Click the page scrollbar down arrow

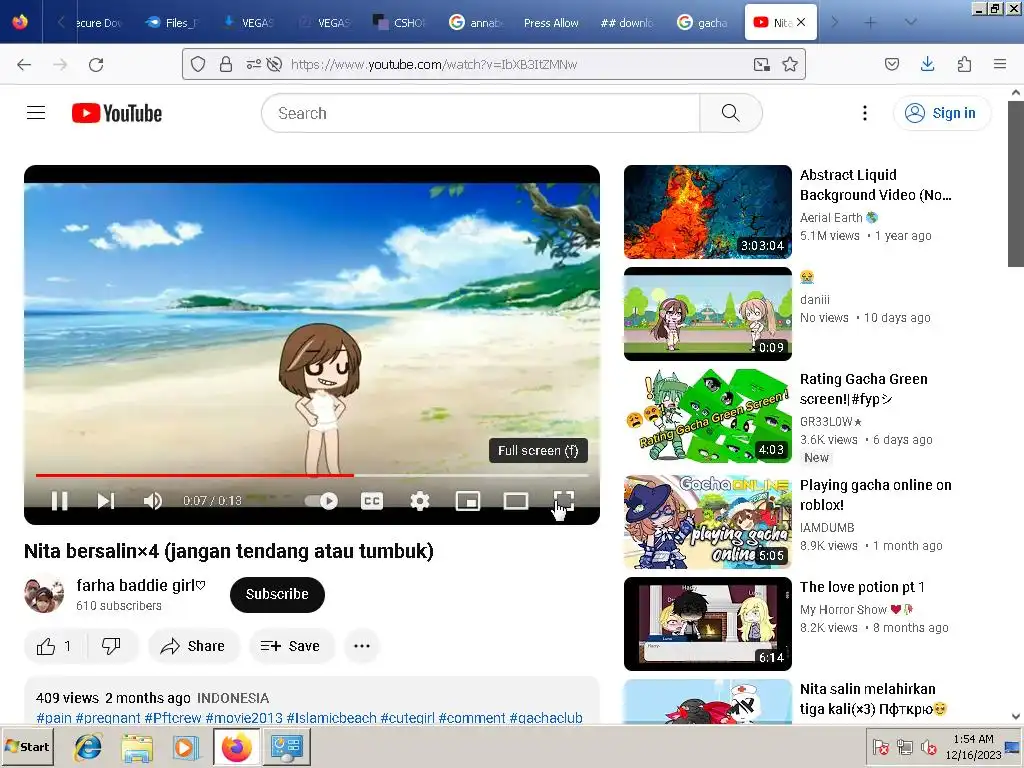click(x=1016, y=716)
